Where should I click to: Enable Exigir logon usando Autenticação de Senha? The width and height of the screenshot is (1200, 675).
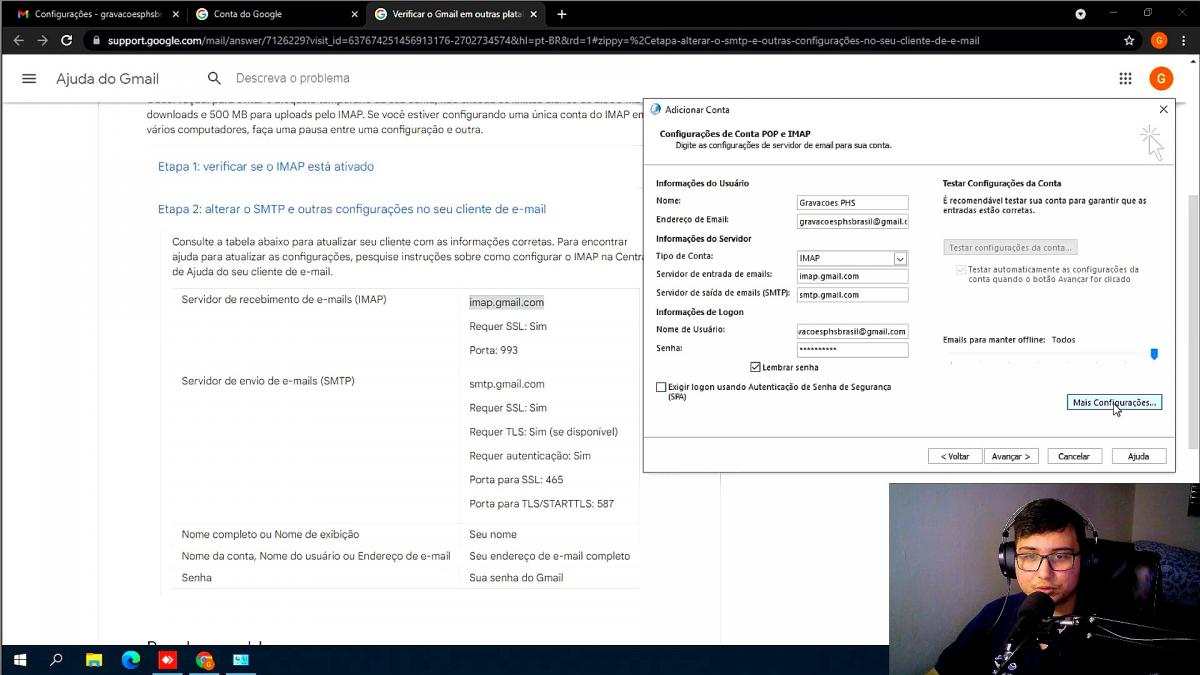click(661, 387)
